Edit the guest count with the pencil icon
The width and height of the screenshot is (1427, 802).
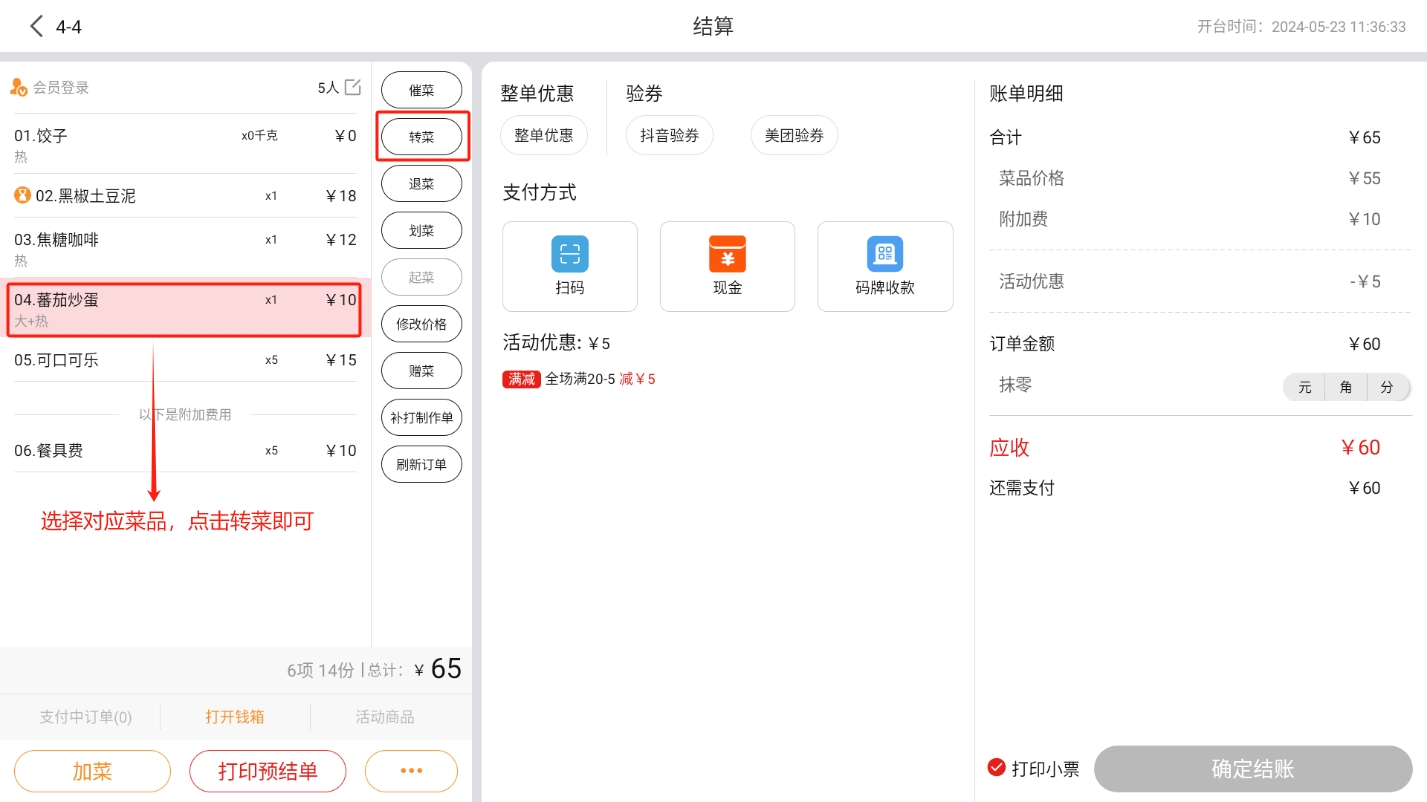tap(352, 87)
